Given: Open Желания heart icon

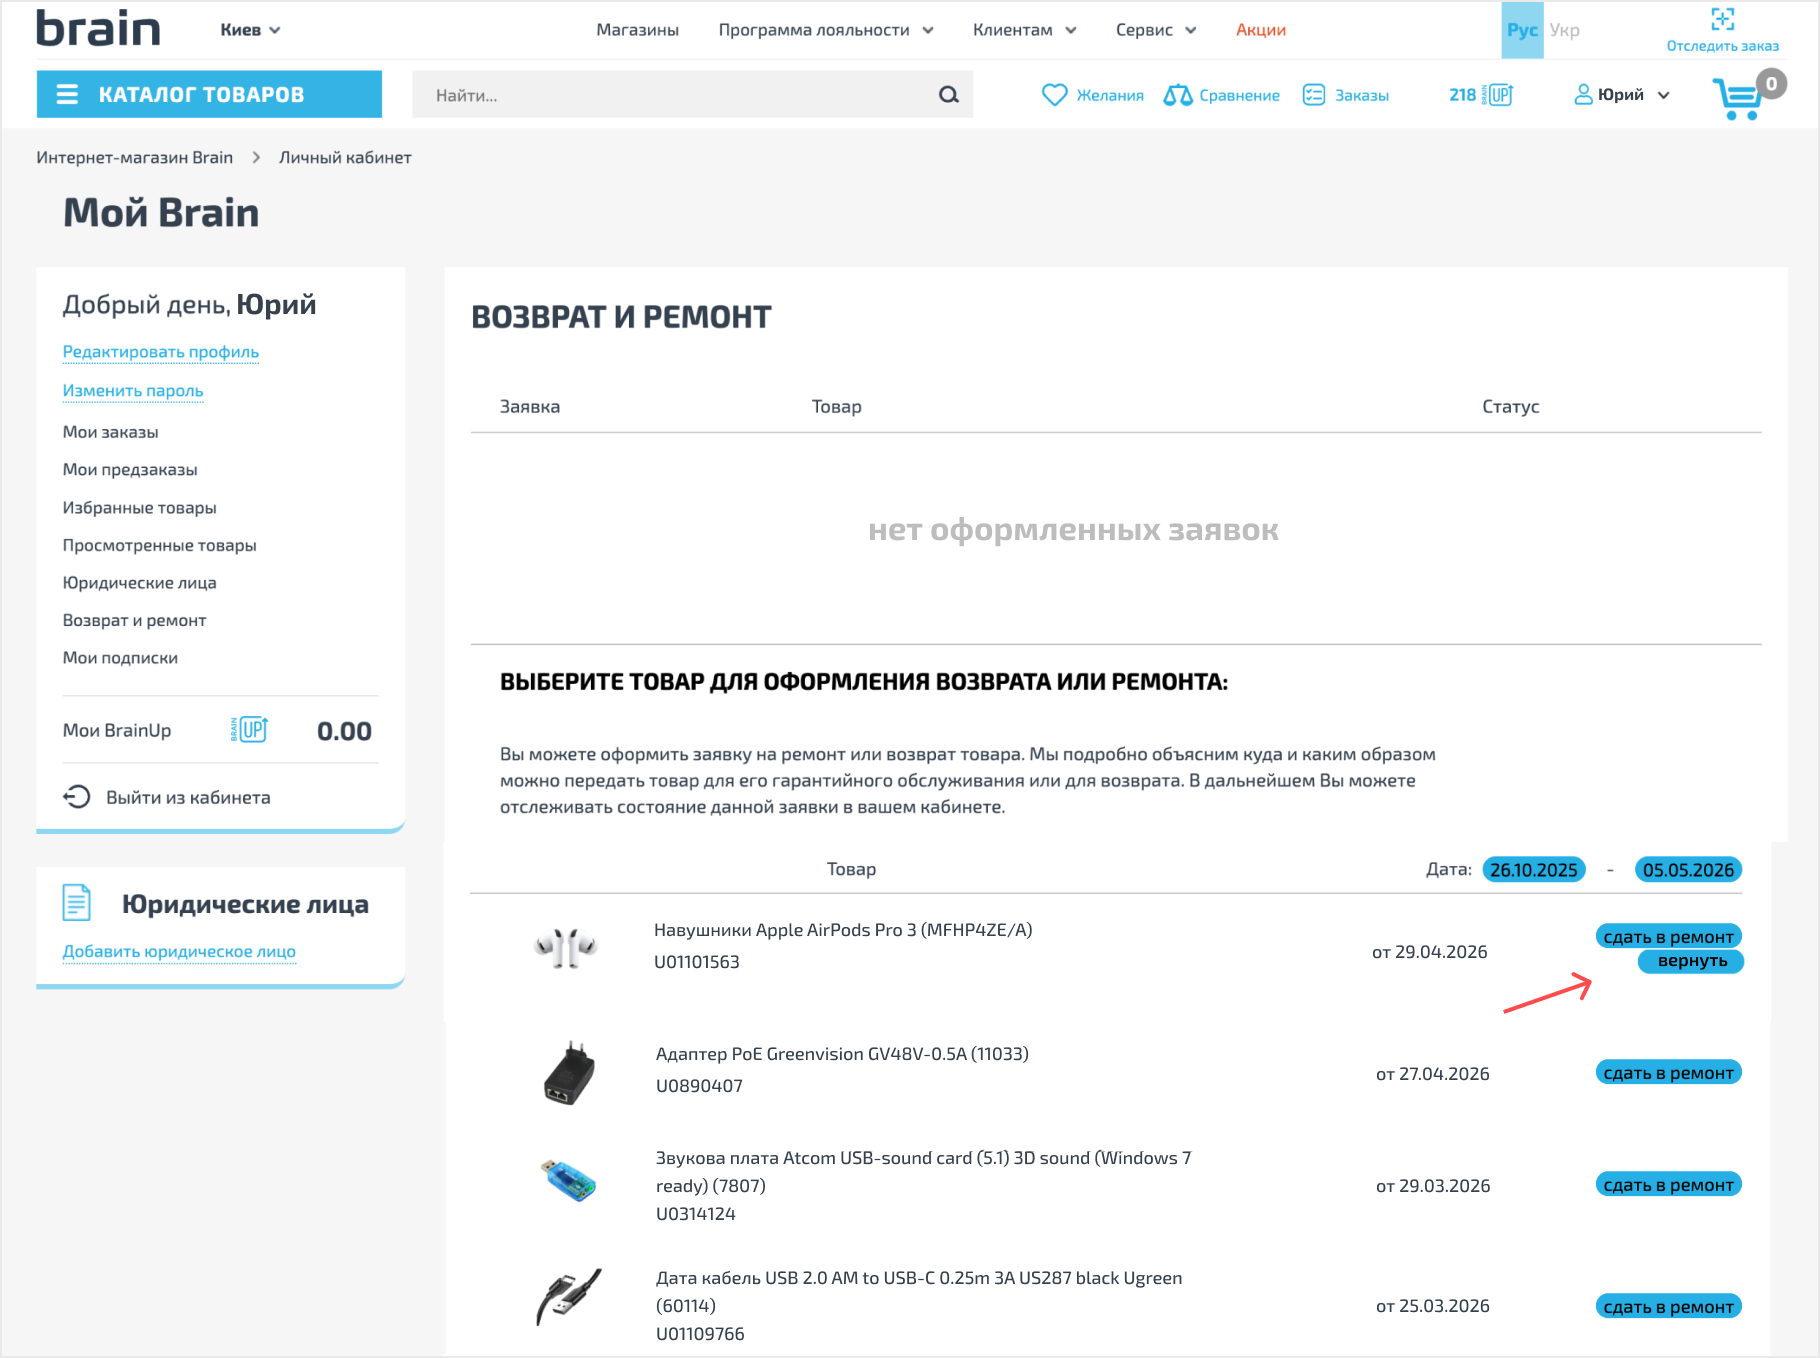Looking at the screenshot, I should click(1054, 95).
